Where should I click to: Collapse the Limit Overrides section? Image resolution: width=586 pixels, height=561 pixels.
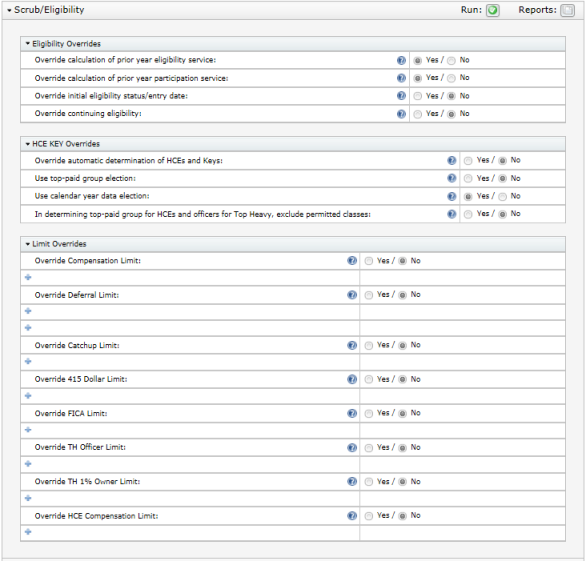coord(28,244)
